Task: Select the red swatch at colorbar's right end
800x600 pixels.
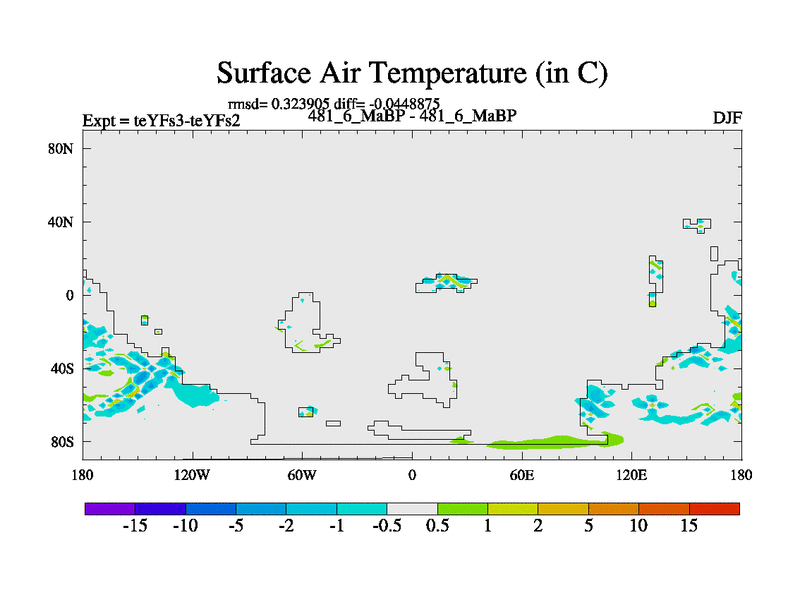Action: coord(714,508)
